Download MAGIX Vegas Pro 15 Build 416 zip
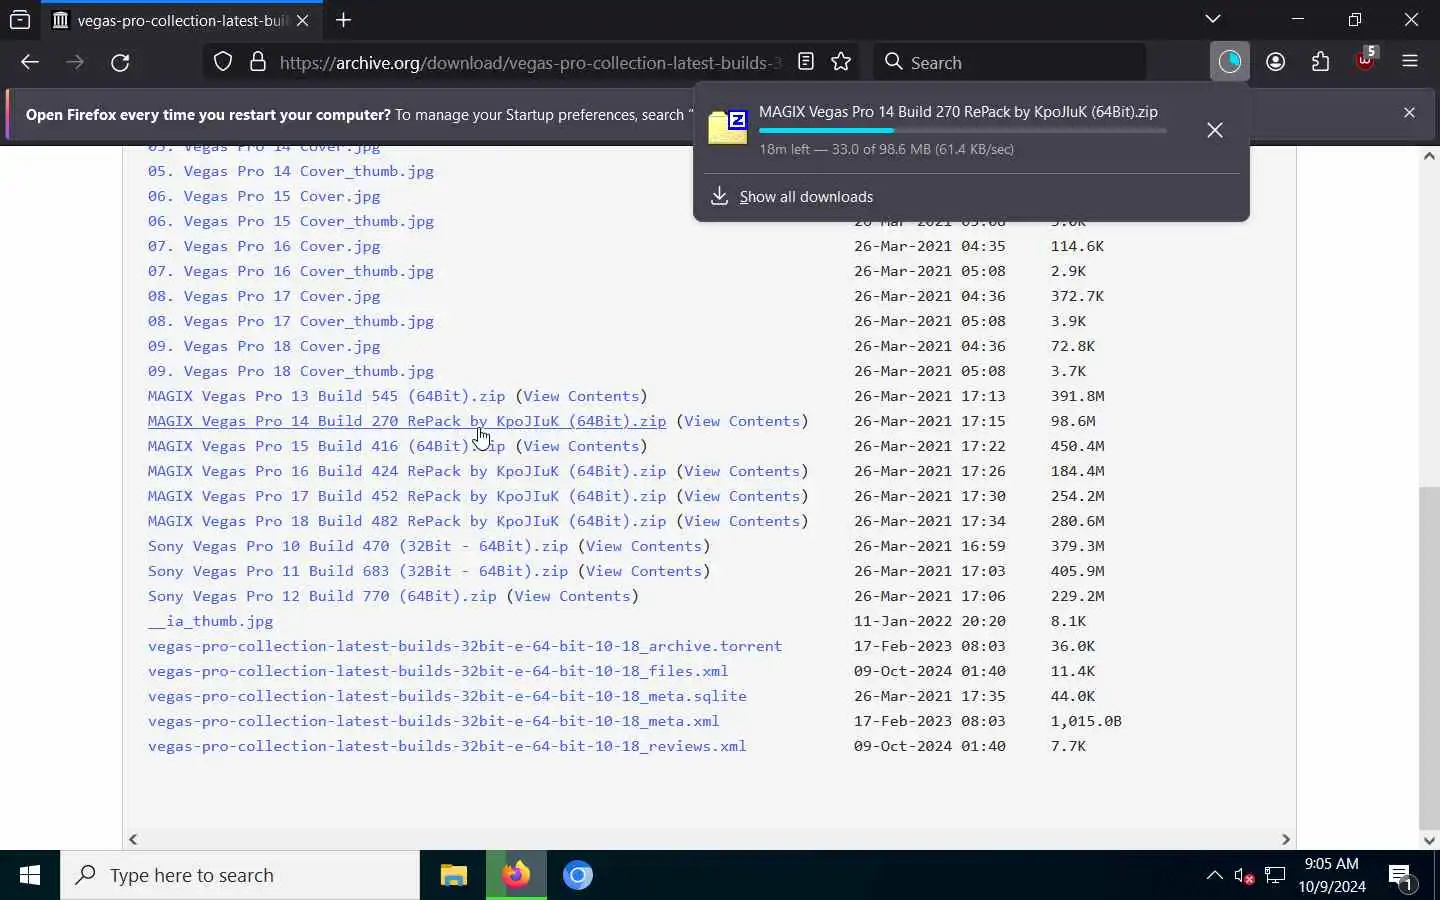 click(x=326, y=446)
